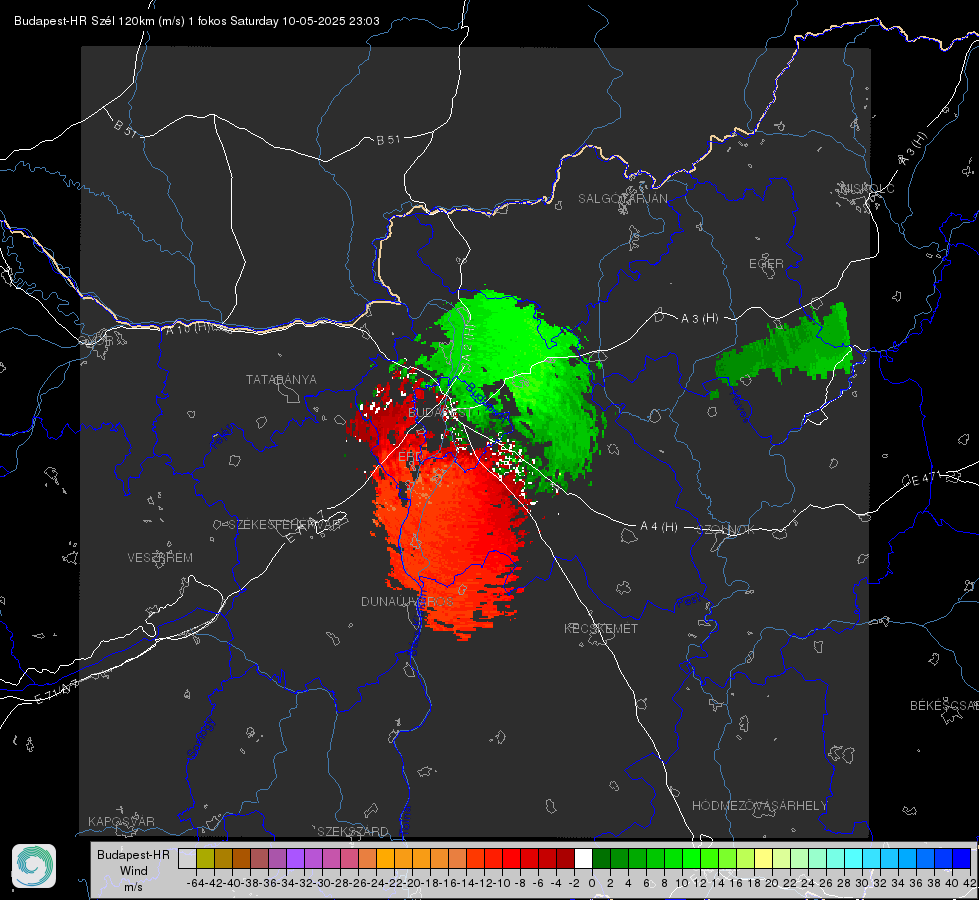Click the SZEKESFEHERVAR city label
The image size is (979, 900).
[x=284, y=525]
